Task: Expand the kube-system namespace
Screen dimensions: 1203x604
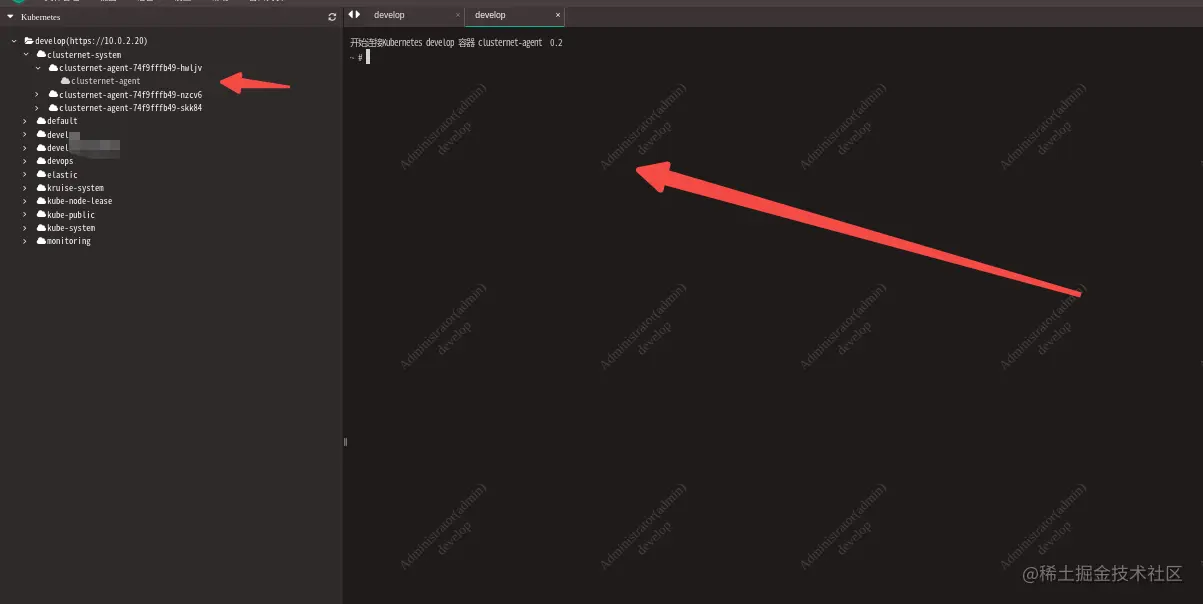Action: [x=26, y=228]
